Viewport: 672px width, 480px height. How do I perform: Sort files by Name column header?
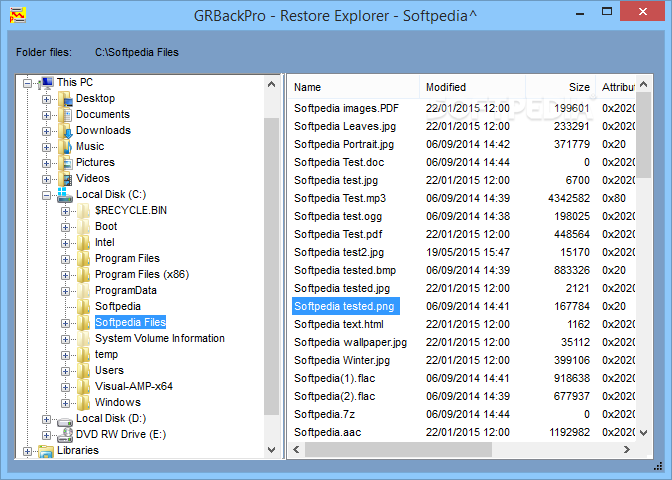pyautogui.click(x=353, y=87)
